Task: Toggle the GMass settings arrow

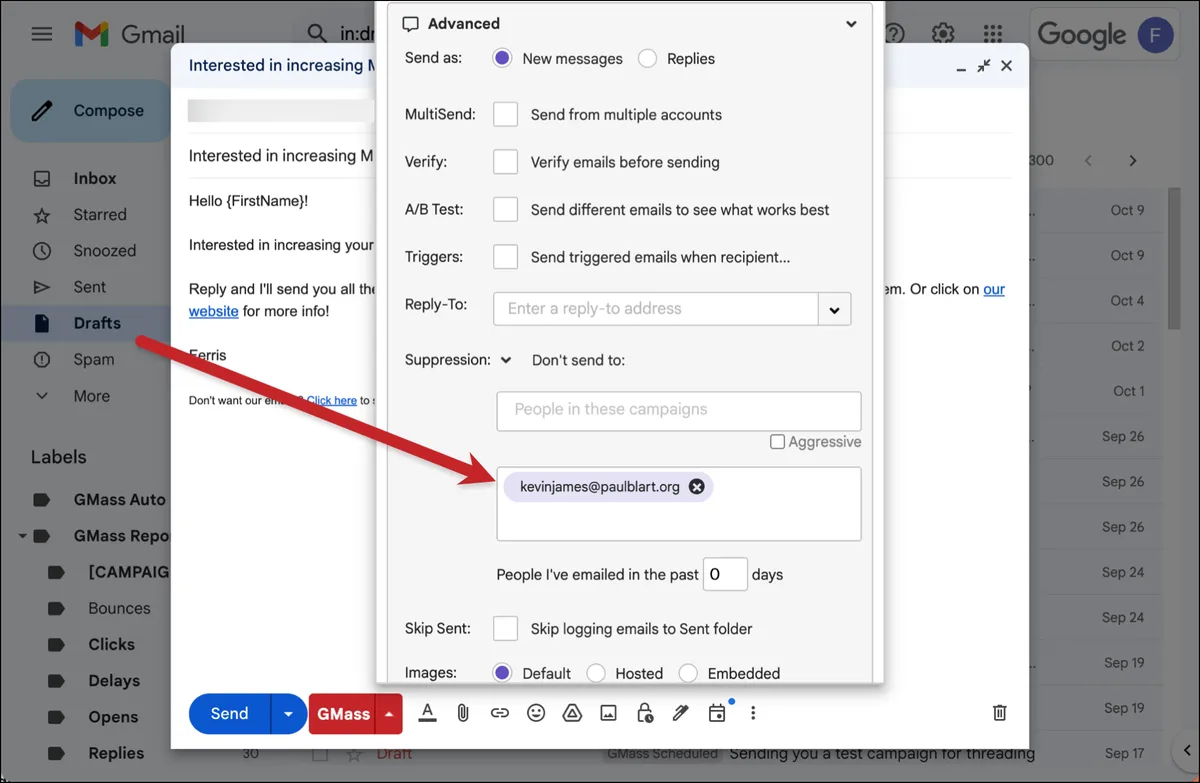Action: 389,714
